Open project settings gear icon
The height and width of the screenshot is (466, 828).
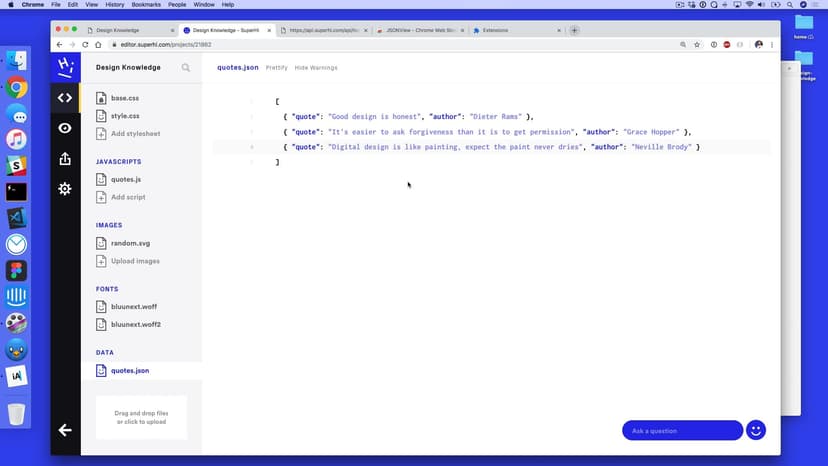coord(65,189)
